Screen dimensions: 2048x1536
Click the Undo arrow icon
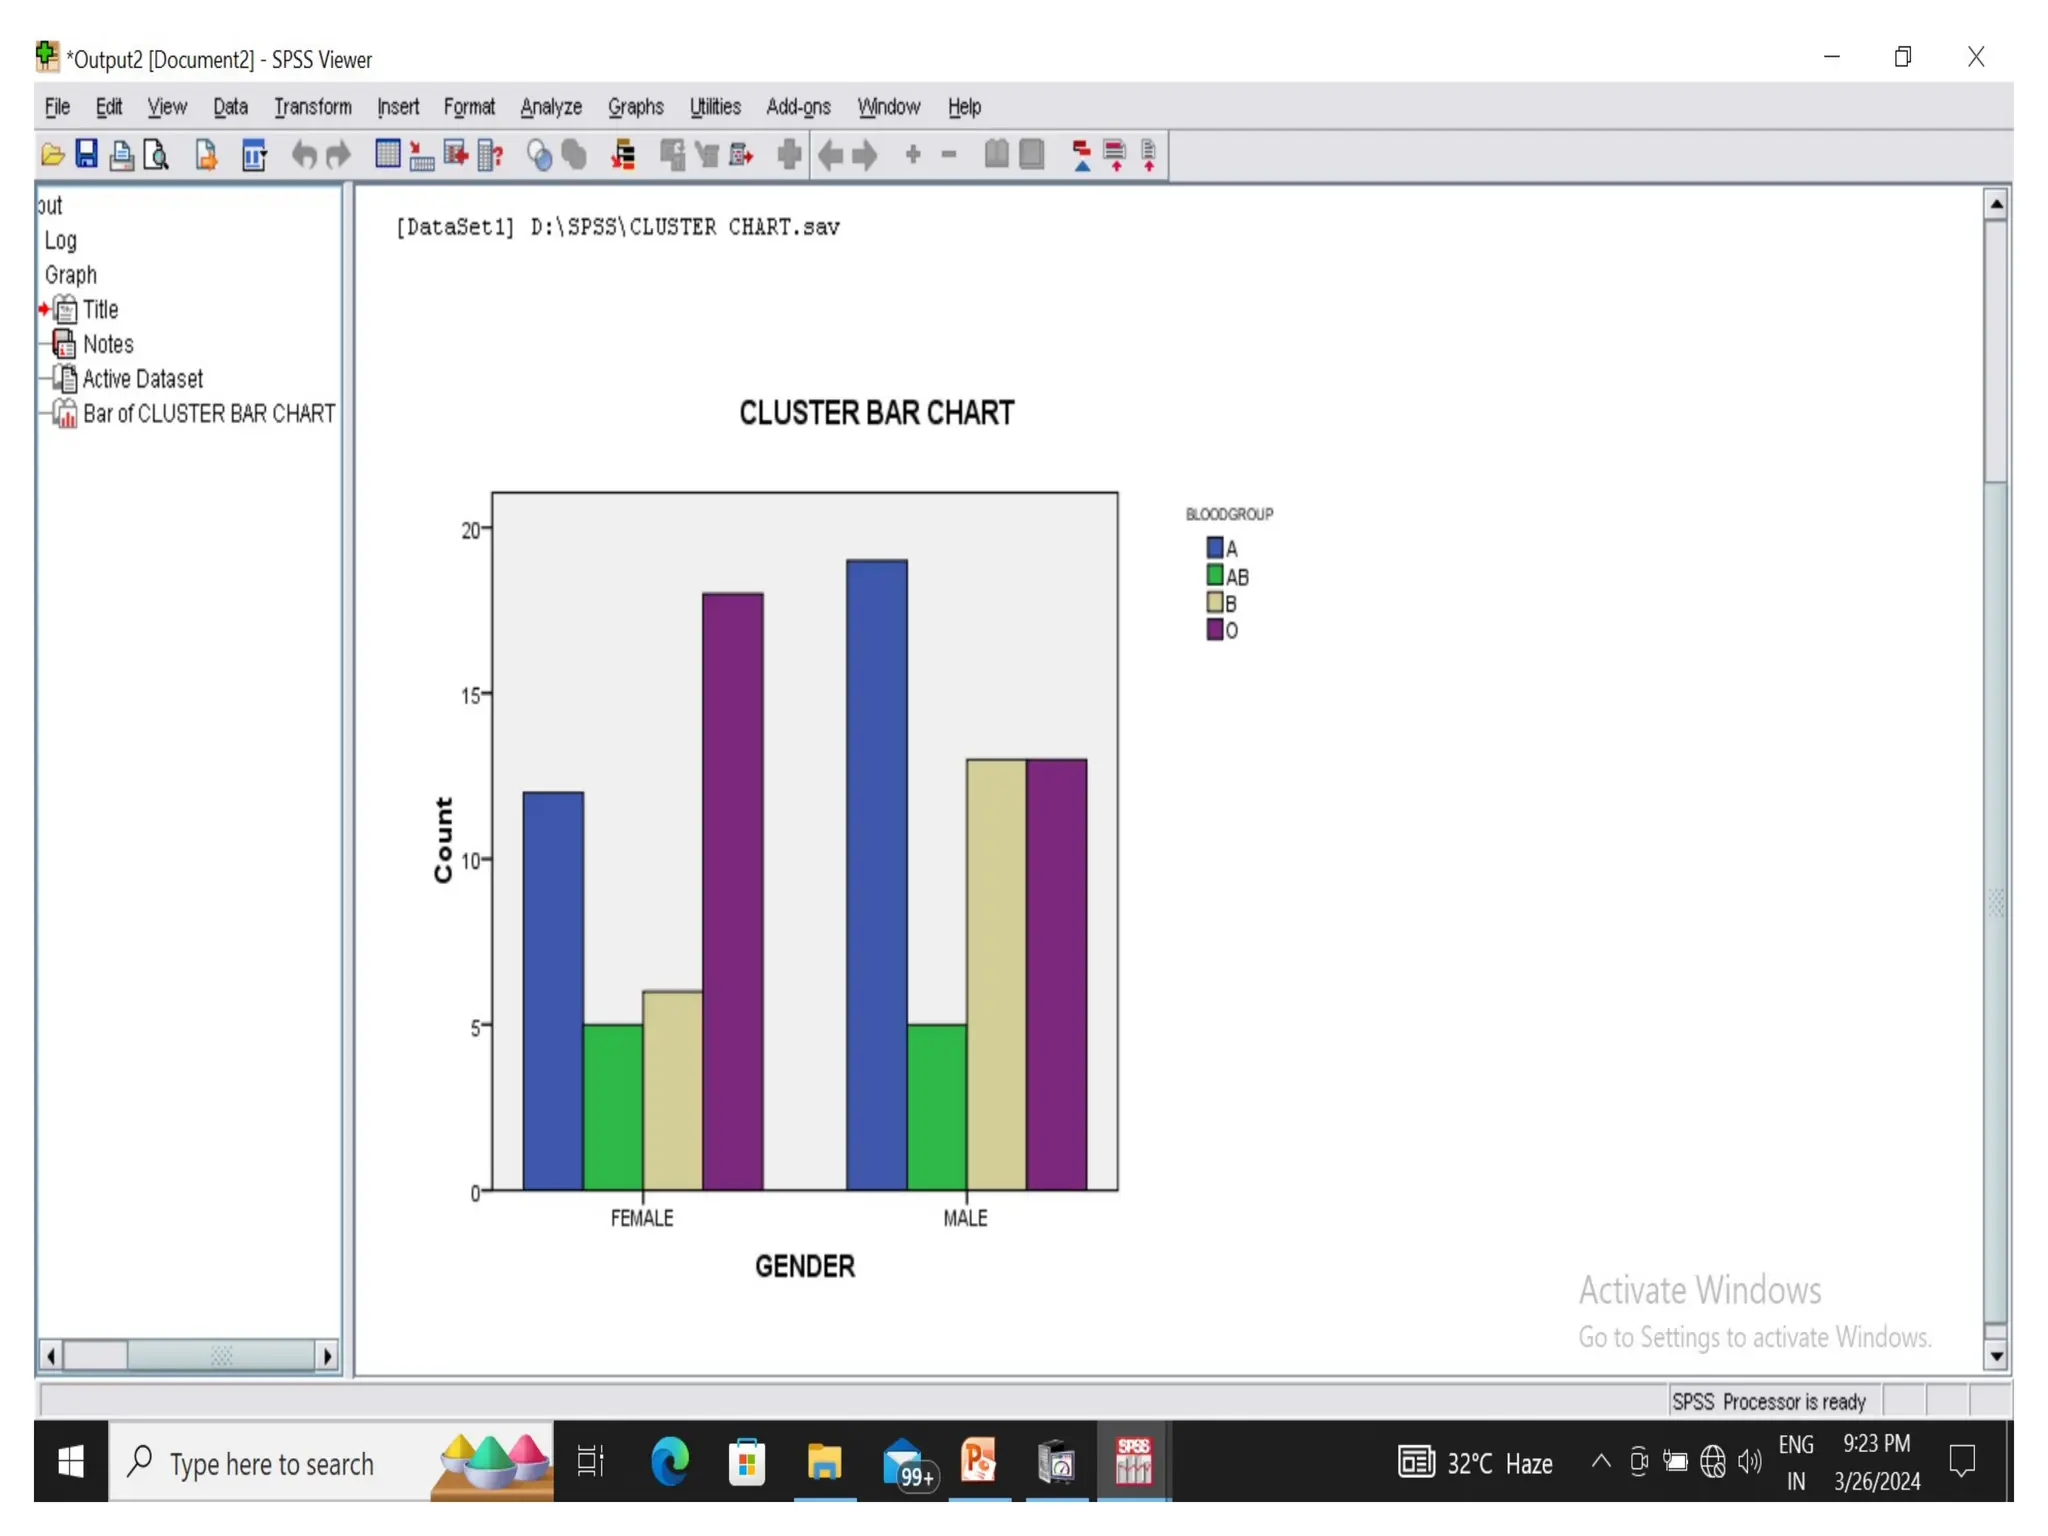[304, 155]
